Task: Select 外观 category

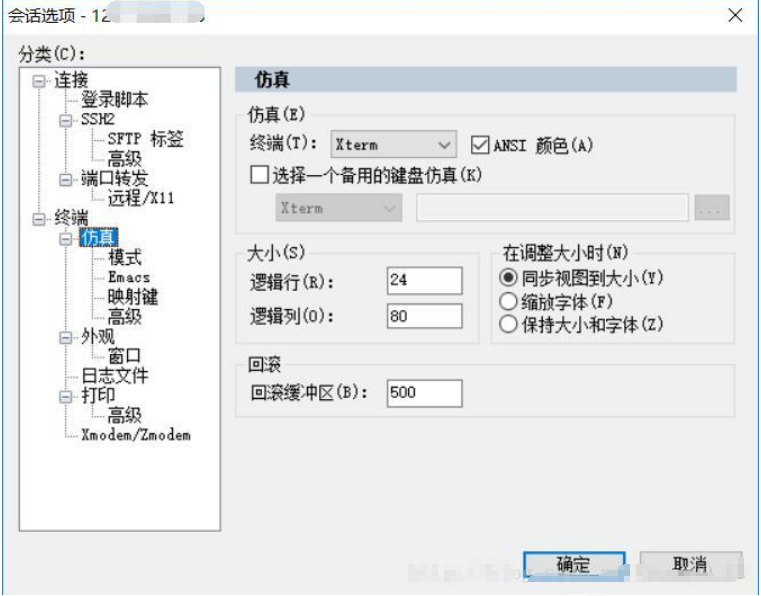Action: click(98, 336)
